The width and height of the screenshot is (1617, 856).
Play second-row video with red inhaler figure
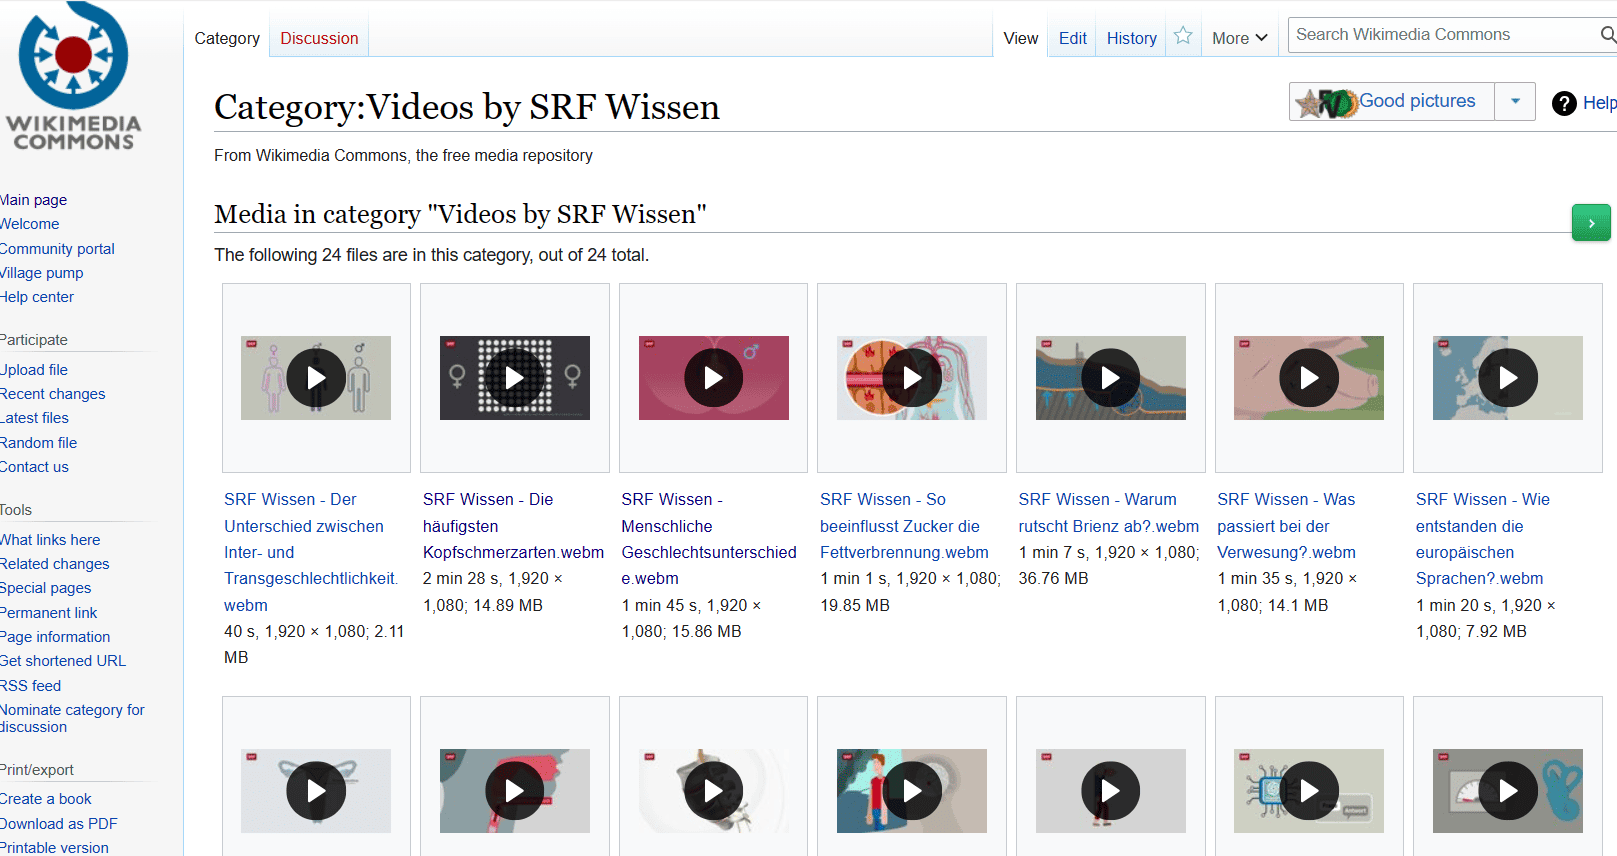coord(514,791)
